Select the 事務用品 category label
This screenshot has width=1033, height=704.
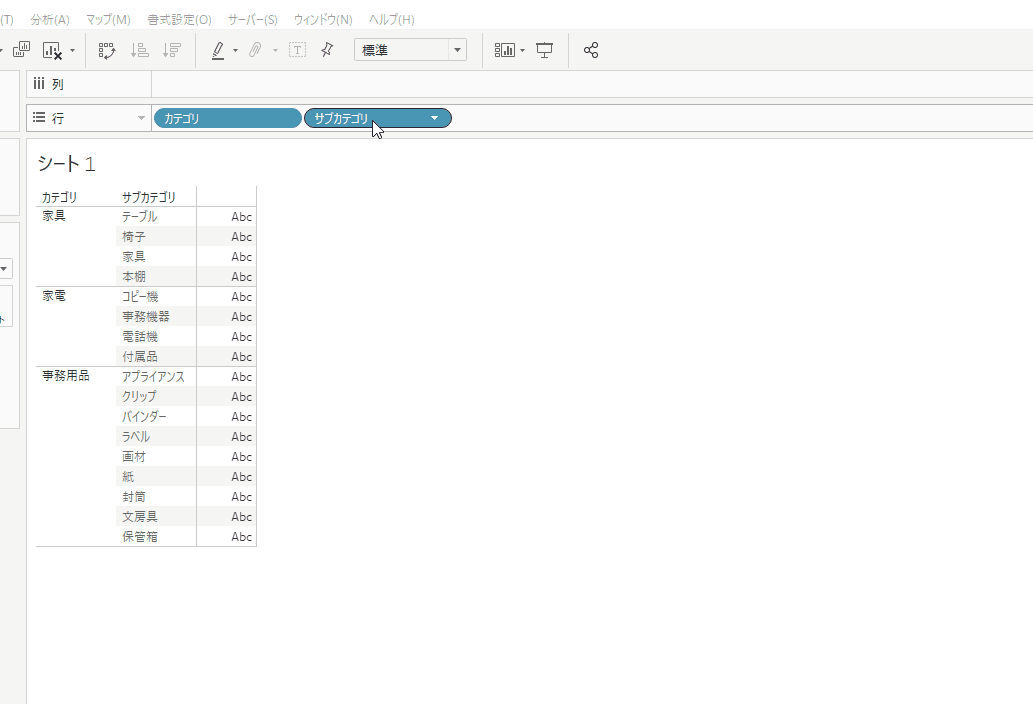(x=66, y=375)
